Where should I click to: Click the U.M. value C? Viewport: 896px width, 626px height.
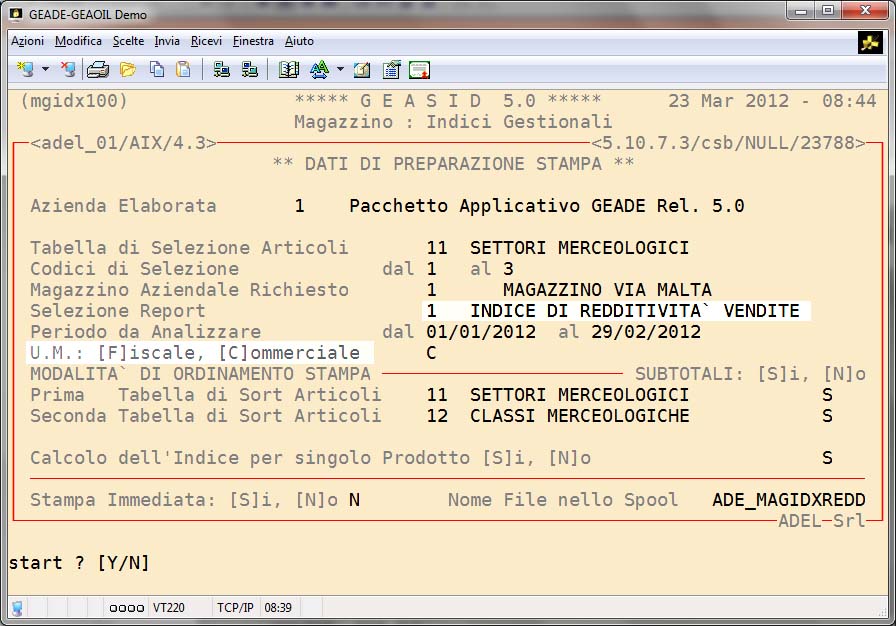(431, 353)
